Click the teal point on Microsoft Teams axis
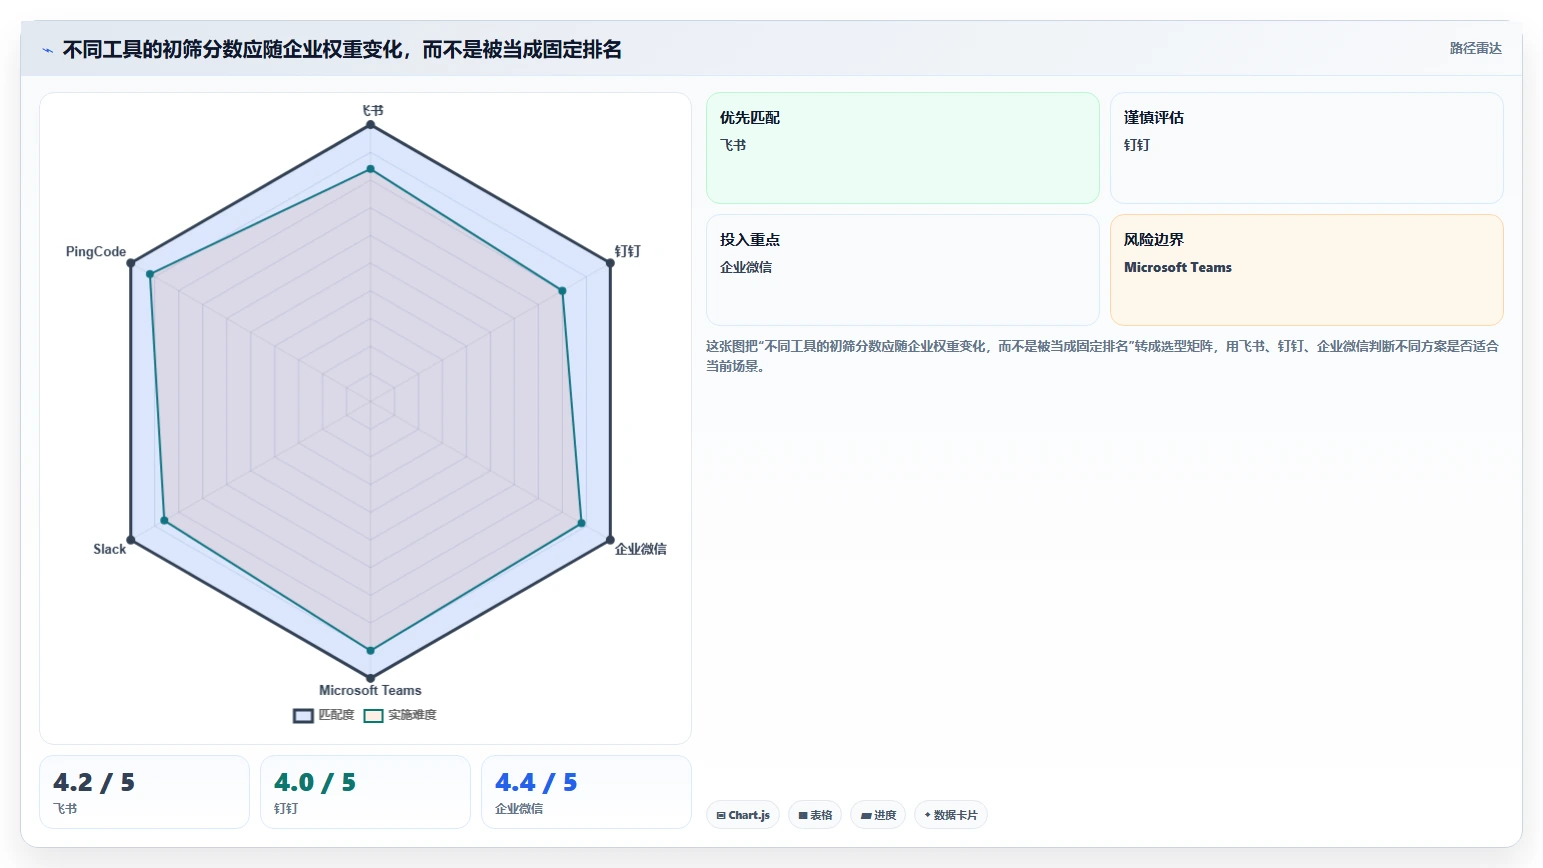The width and height of the screenshot is (1543, 868). pyautogui.click(x=370, y=651)
